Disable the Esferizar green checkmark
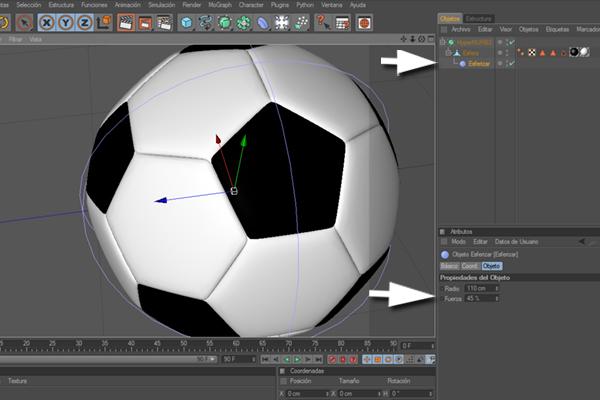This screenshot has width=600, height=400. coord(512,64)
